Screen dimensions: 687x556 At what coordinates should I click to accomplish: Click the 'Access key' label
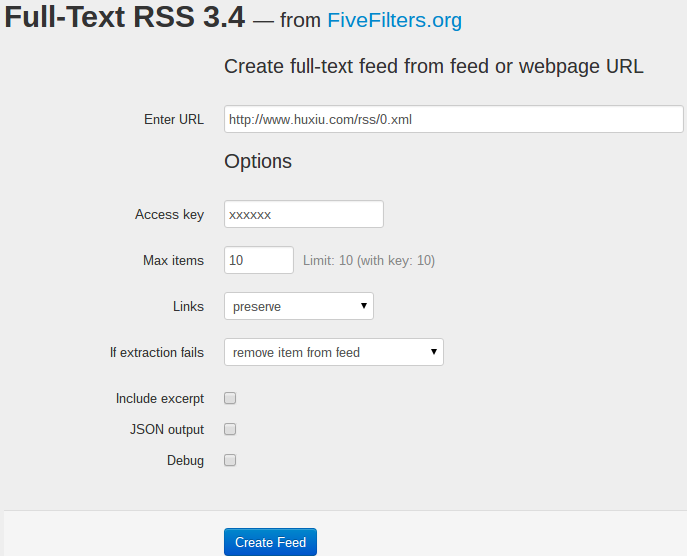169,214
